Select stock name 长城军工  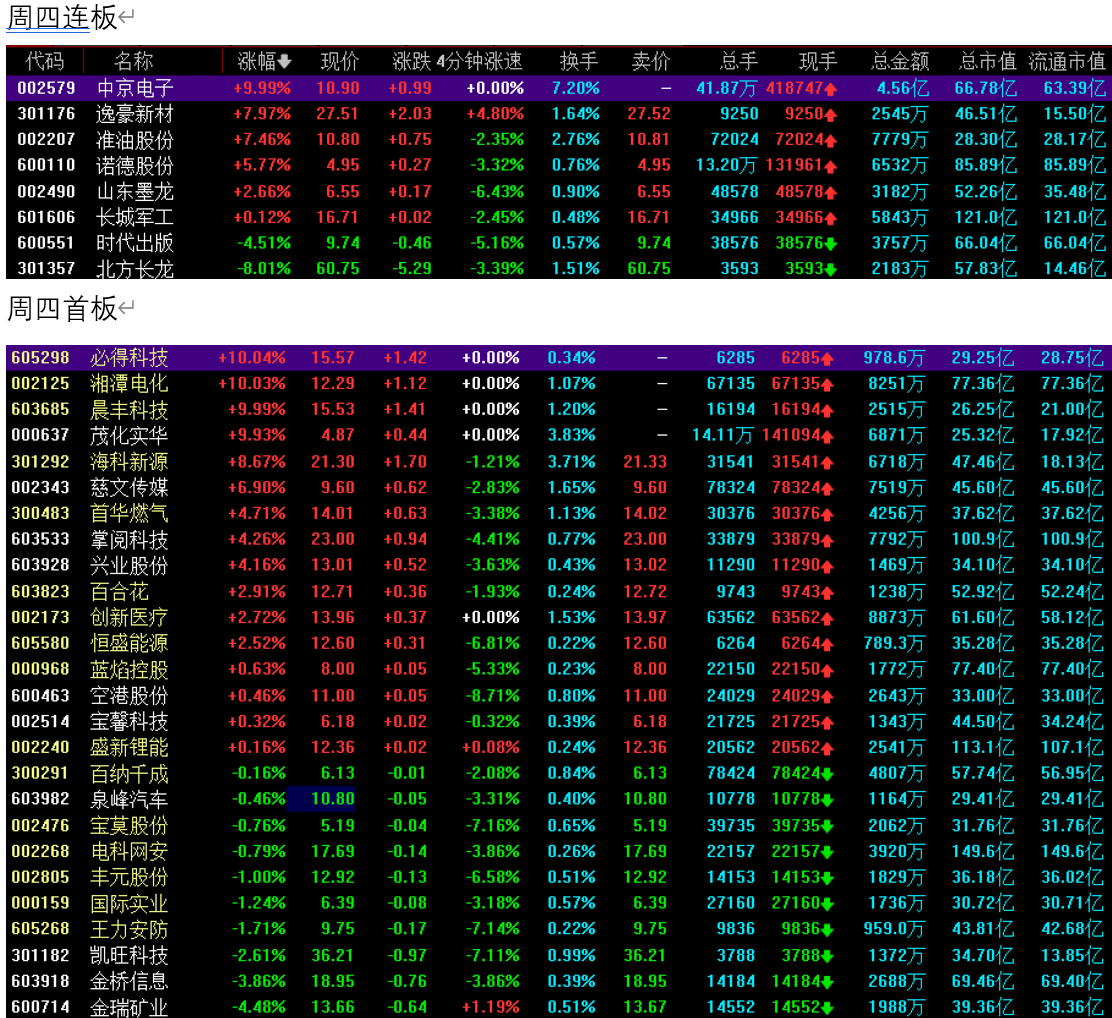[x=135, y=217]
